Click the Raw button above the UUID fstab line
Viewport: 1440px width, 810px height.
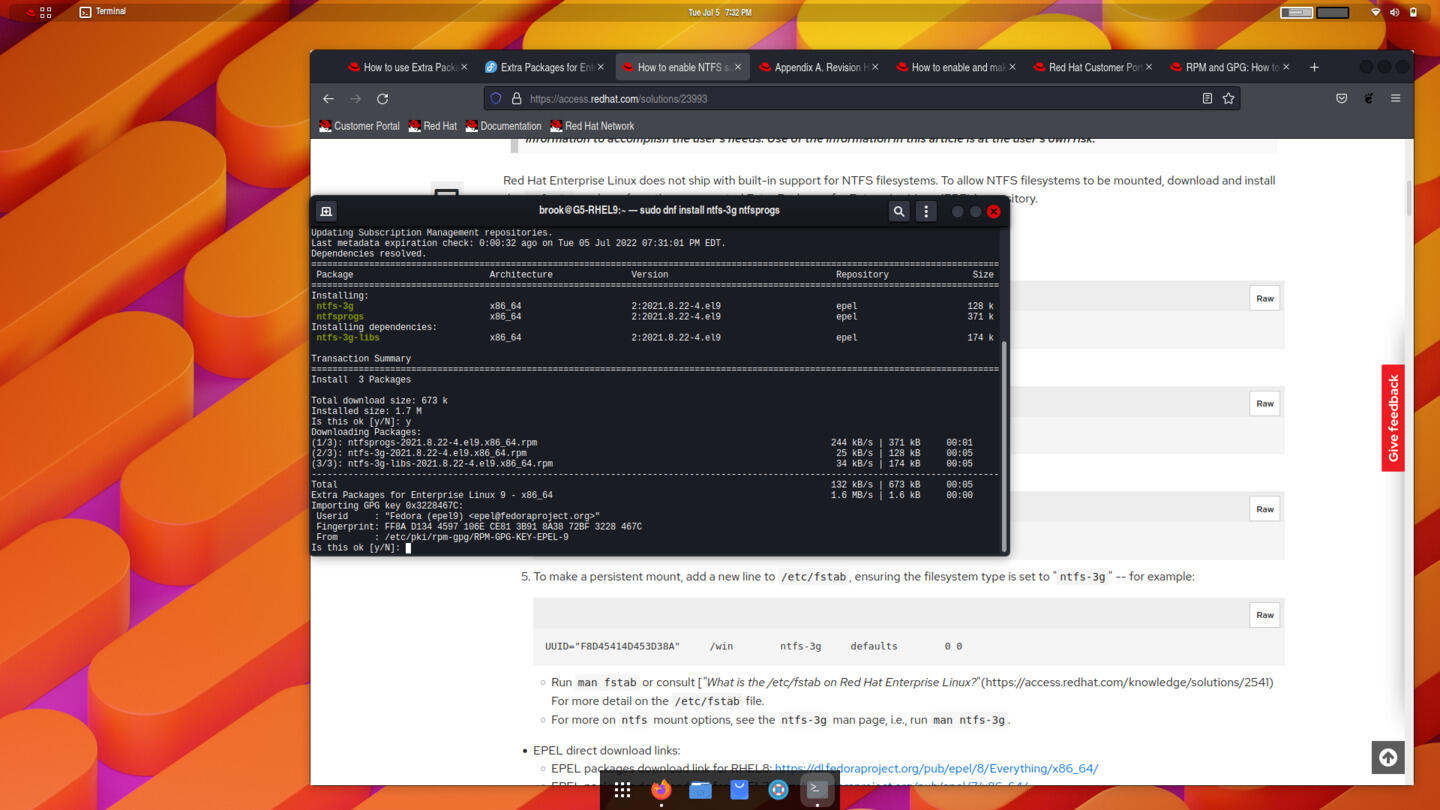[x=1265, y=615]
